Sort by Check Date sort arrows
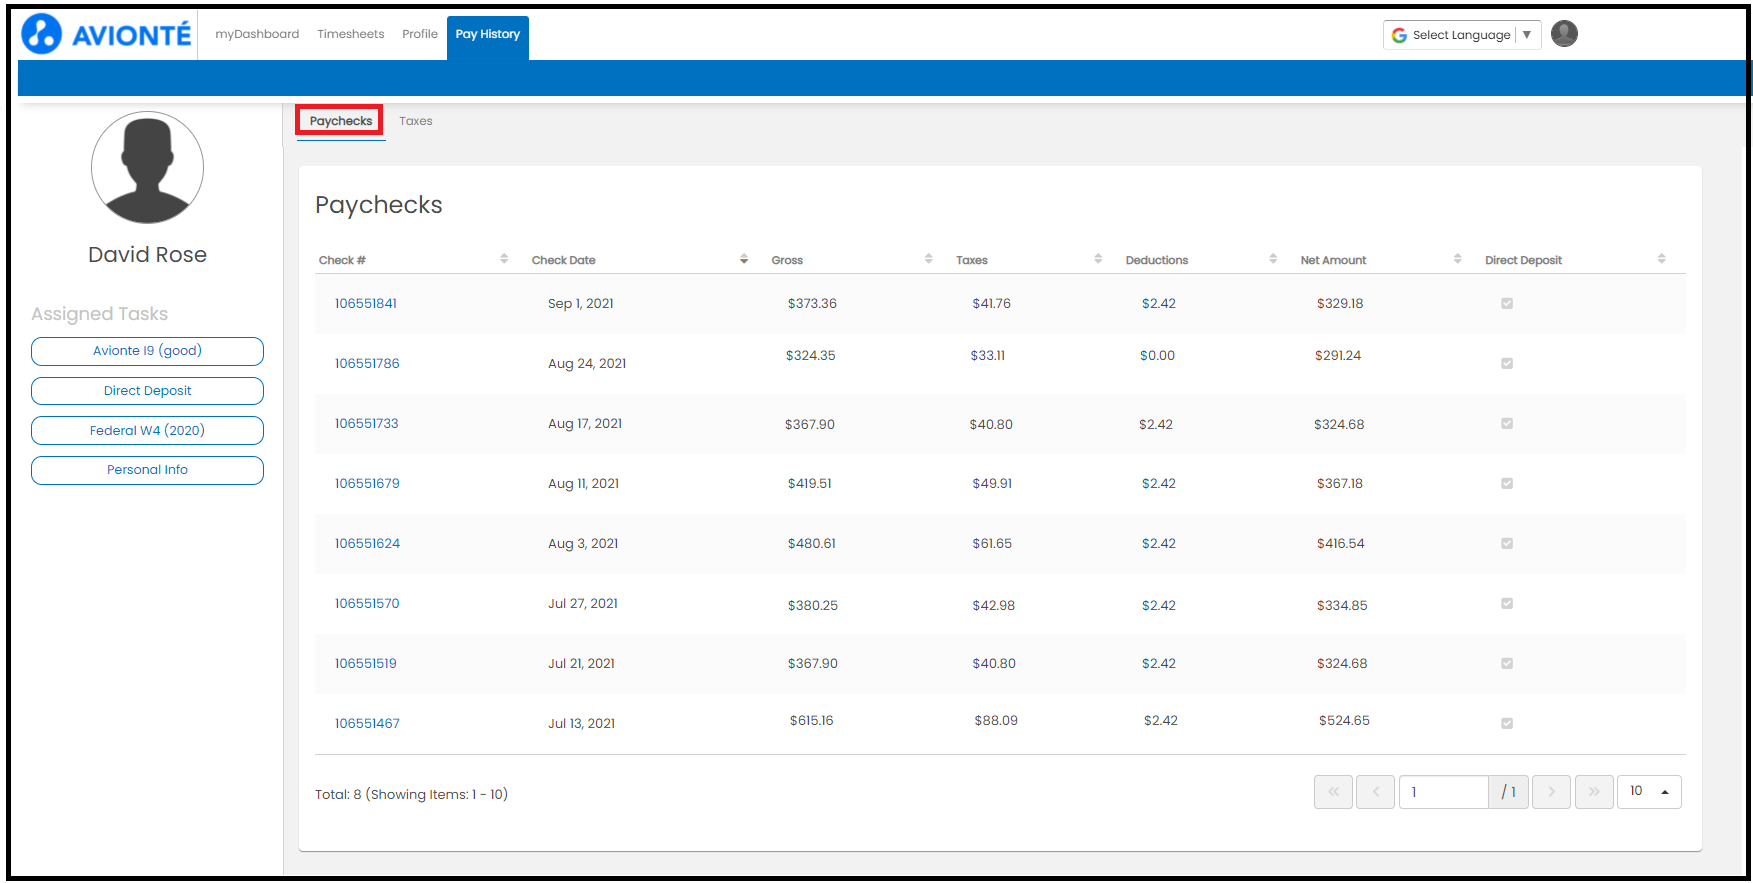Viewport: 1753px width, 883px height. 743,259
